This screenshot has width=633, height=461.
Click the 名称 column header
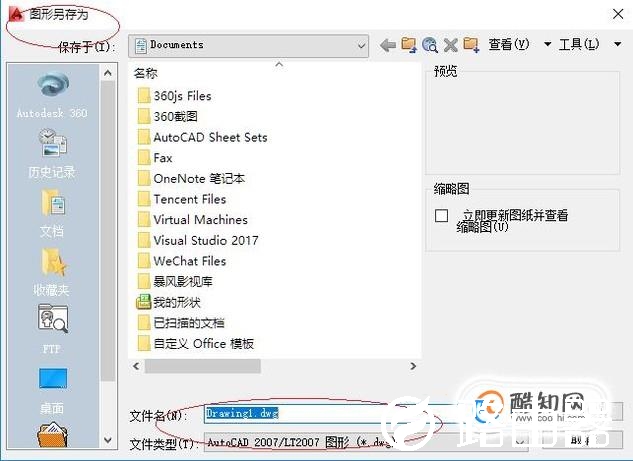[x=146, y=73]
